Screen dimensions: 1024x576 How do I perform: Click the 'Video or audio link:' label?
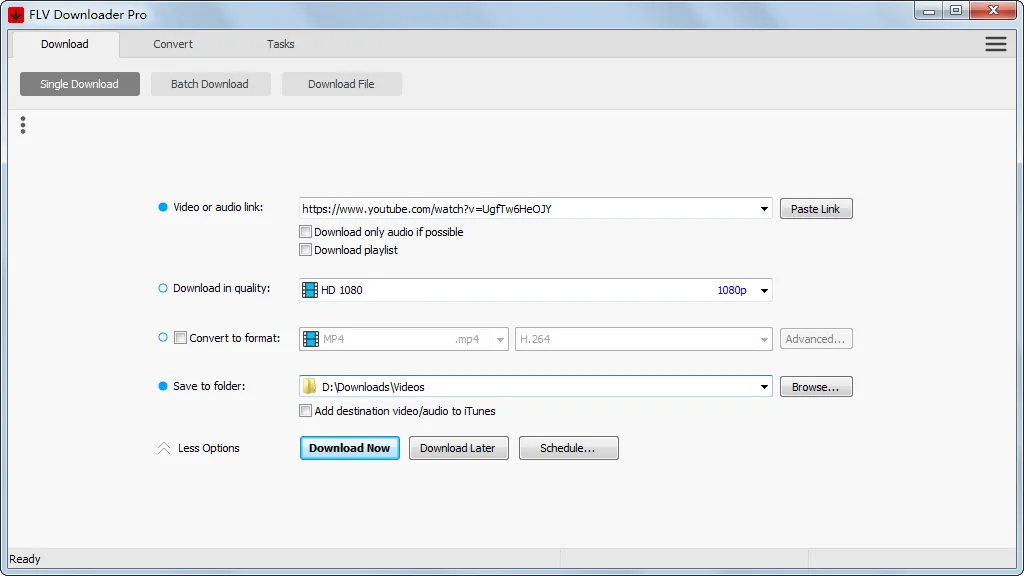pyautogui.click(x=218, y=207)
